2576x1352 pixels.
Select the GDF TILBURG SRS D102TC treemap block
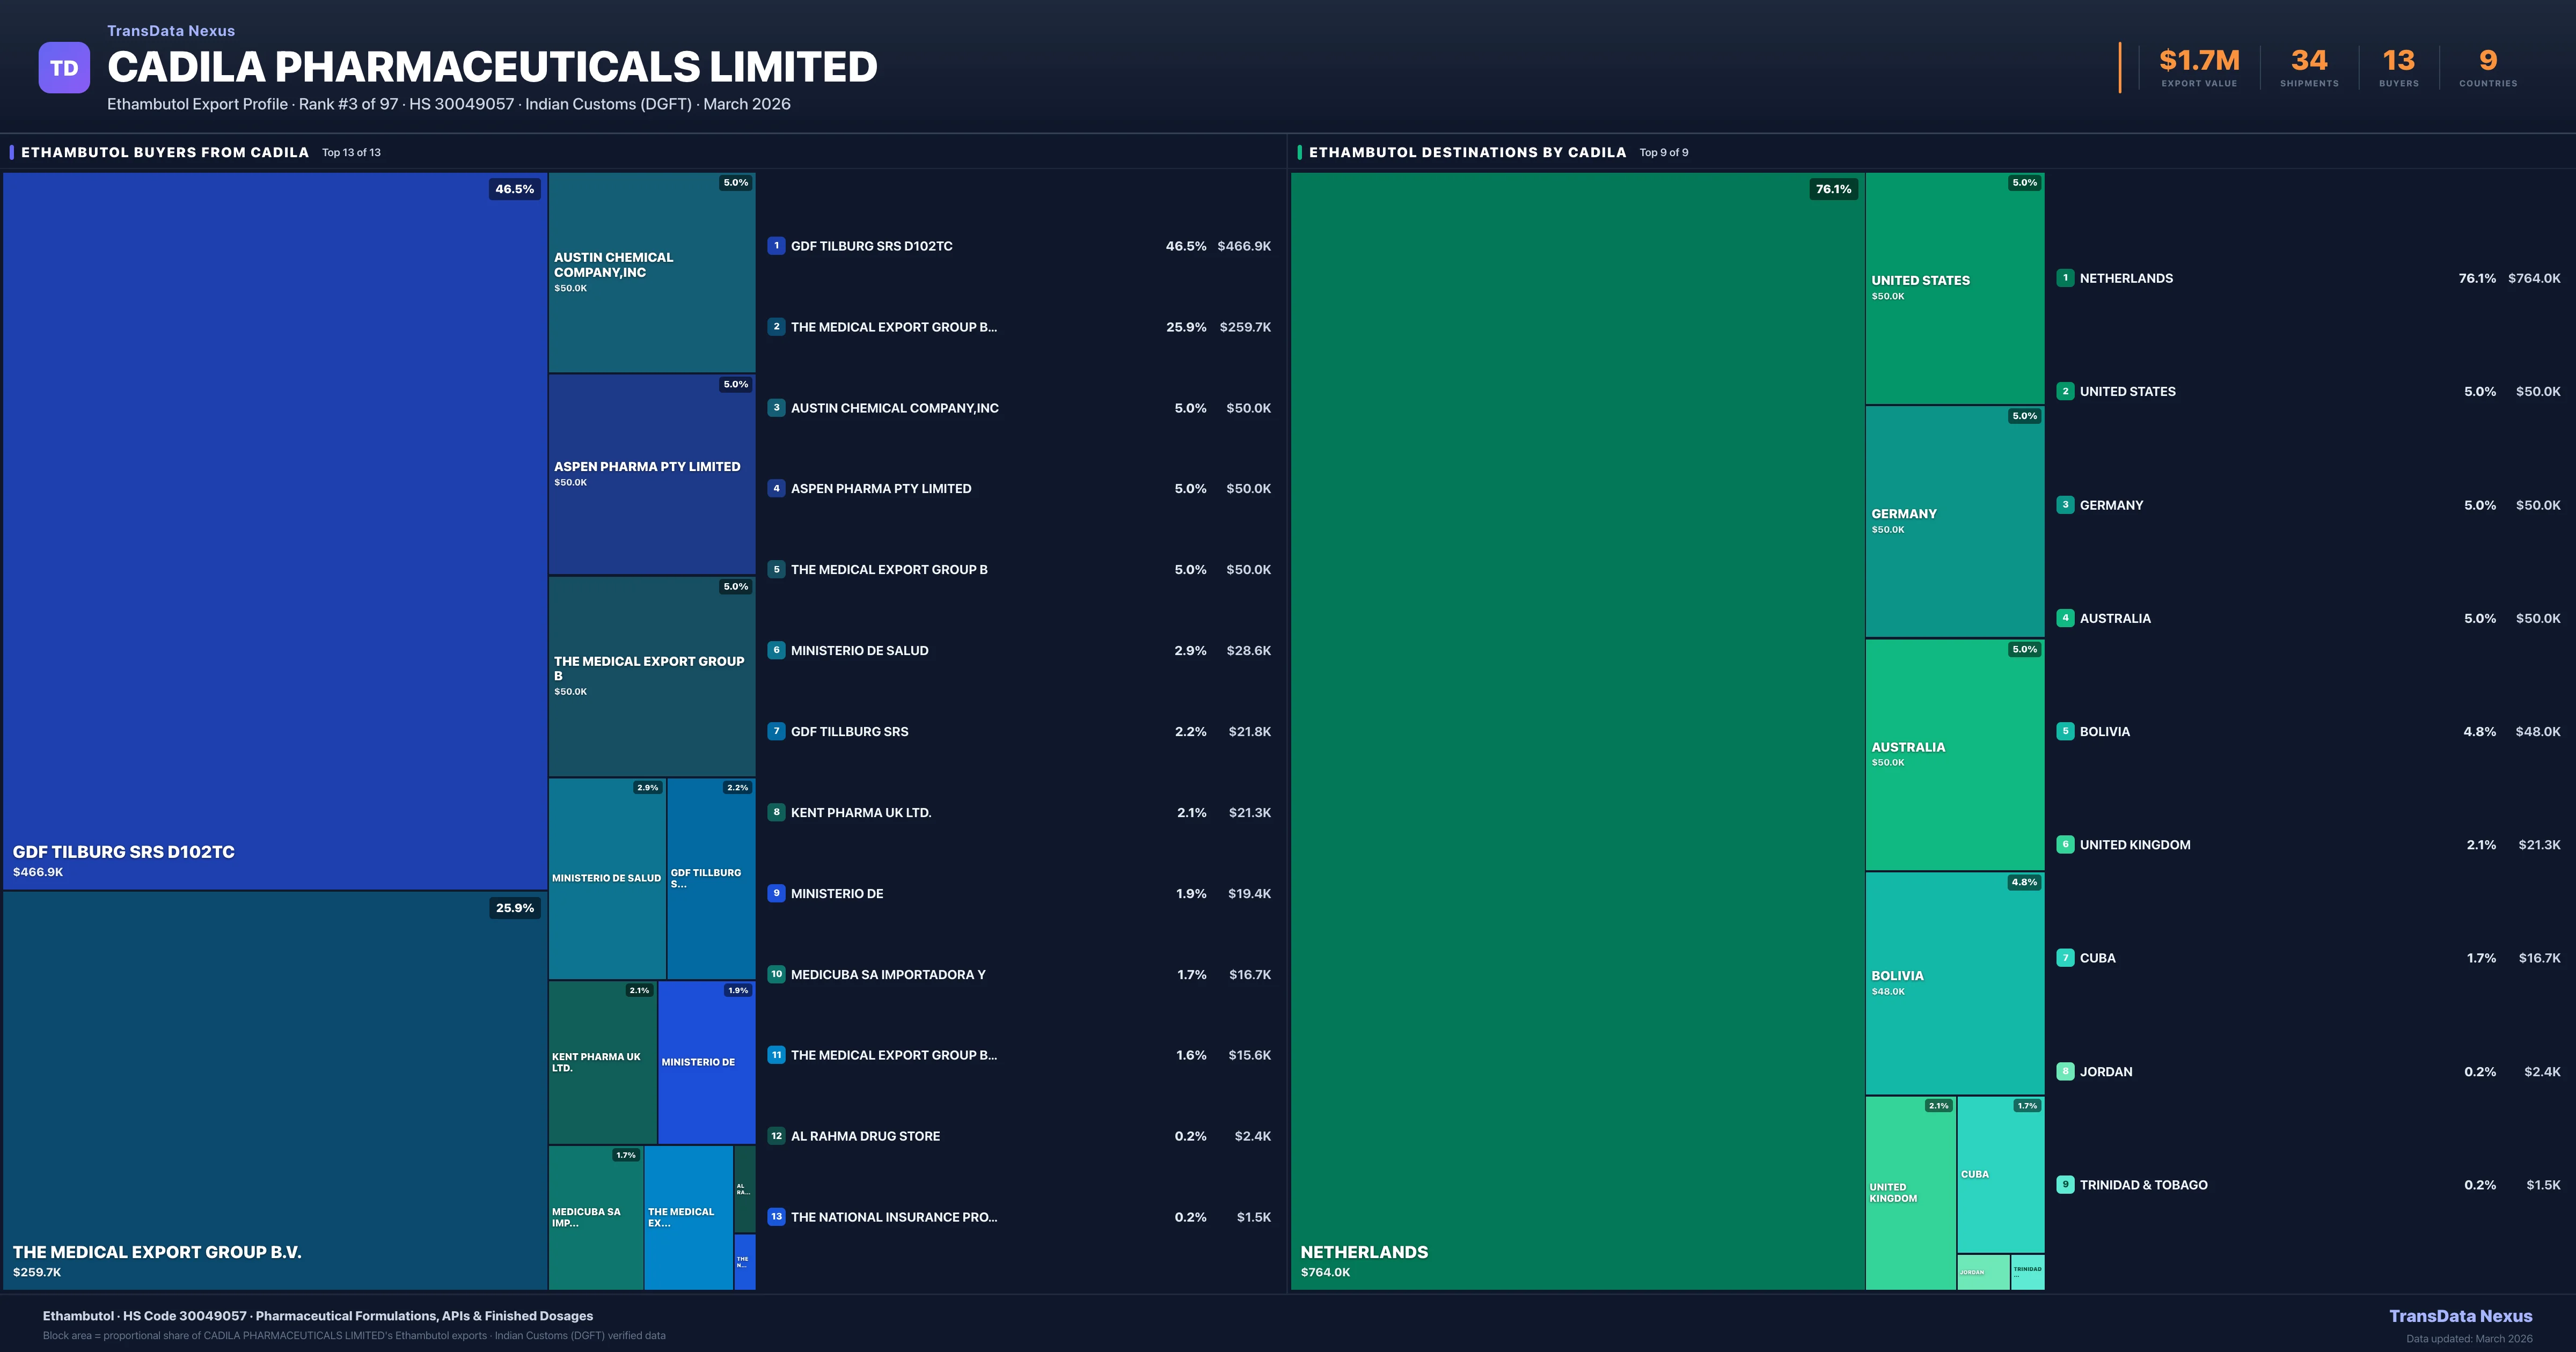(275, 530)
